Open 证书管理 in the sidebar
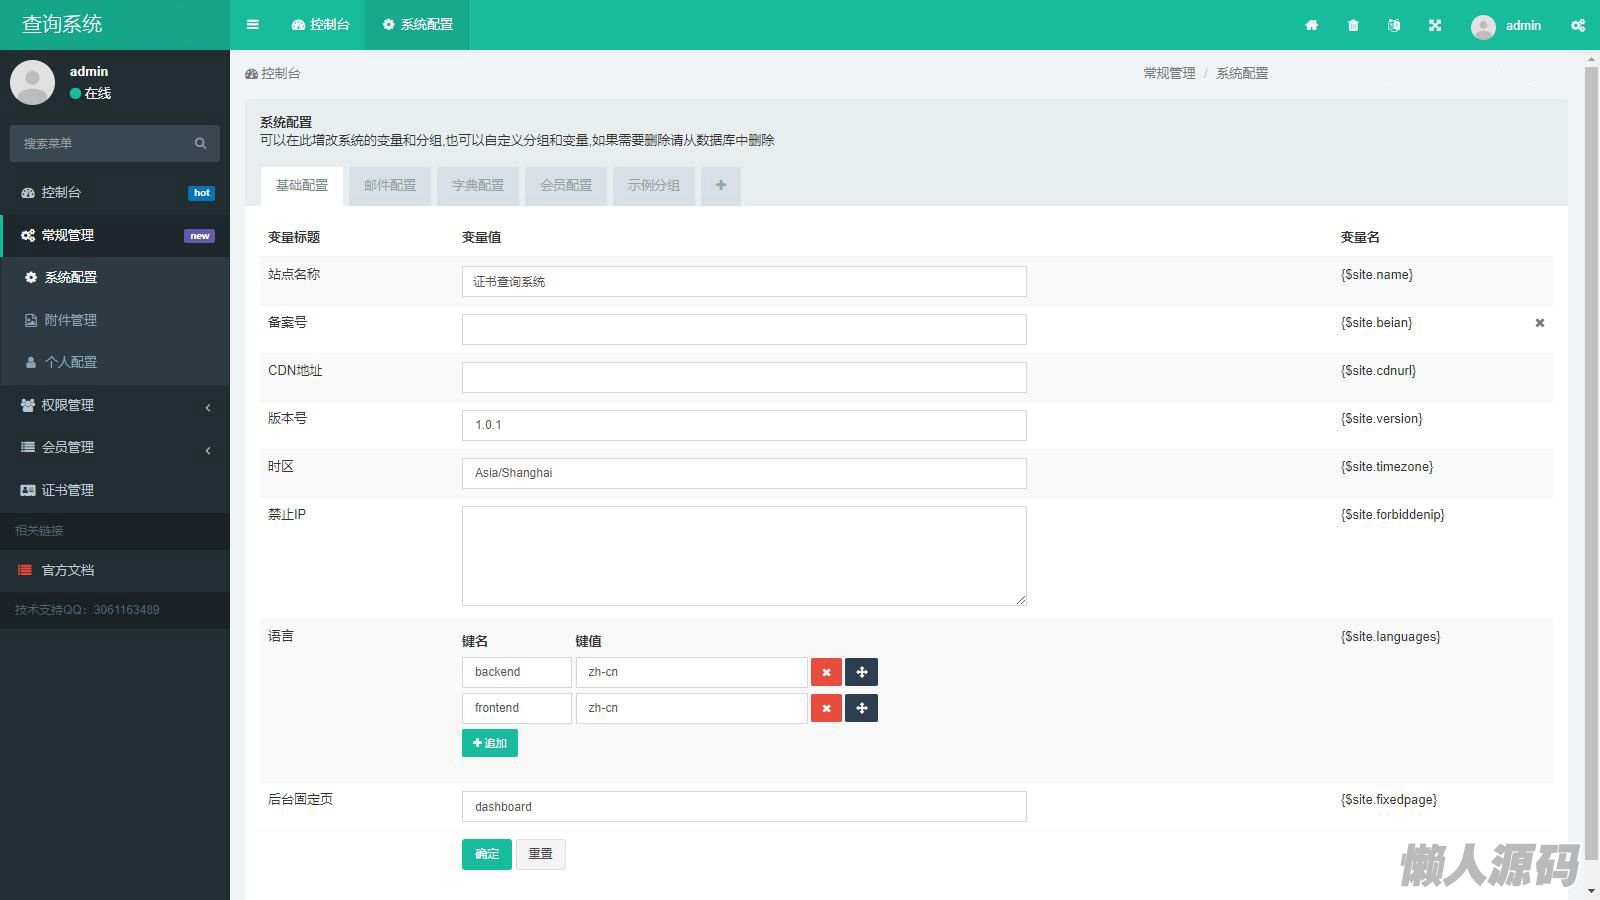1600x900 pixels. 68,490
